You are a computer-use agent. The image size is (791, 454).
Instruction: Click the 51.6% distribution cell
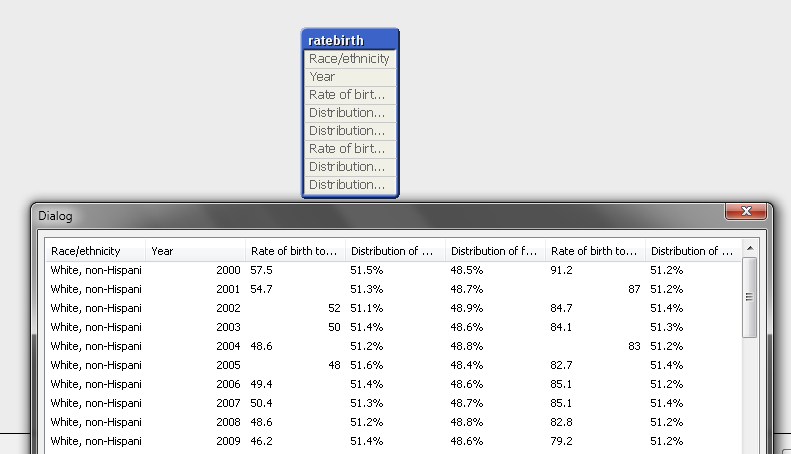[x=367, y=365]
